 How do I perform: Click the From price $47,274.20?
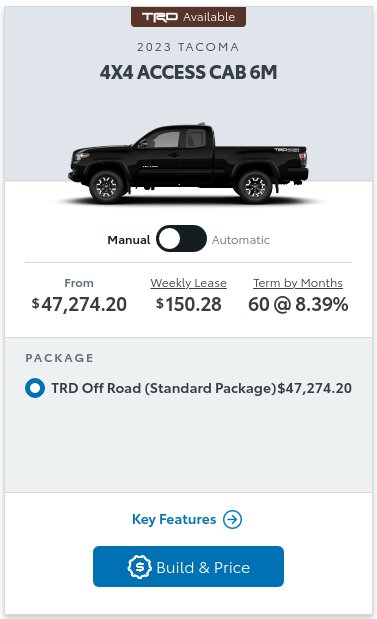79,304
